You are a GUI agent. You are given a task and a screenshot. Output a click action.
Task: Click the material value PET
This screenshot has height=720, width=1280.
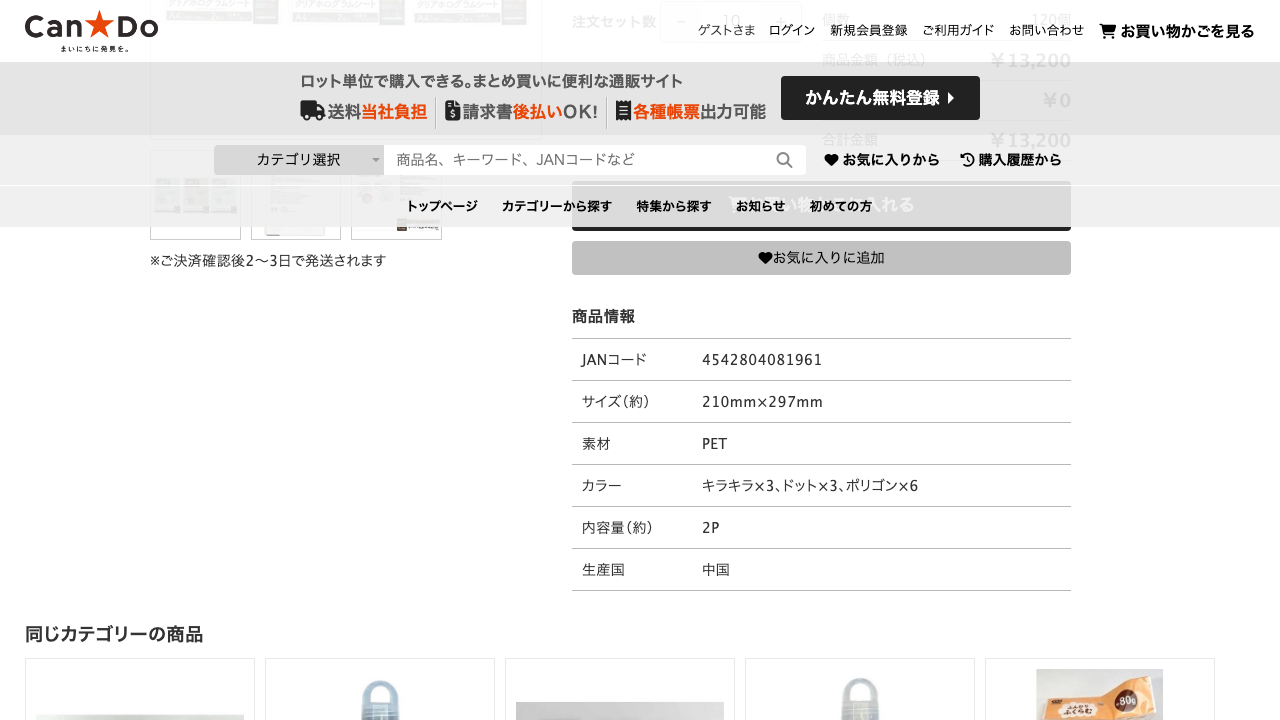pyautogui.click(x=714, y=444)
